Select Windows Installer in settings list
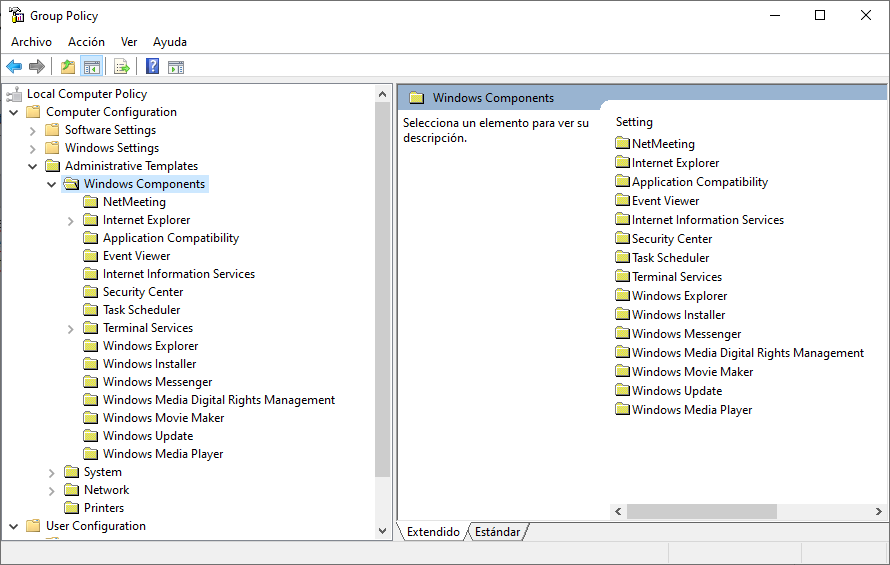The height and width of the screenshot is (565, 890). pyautogui.click(x=678, y=315)
